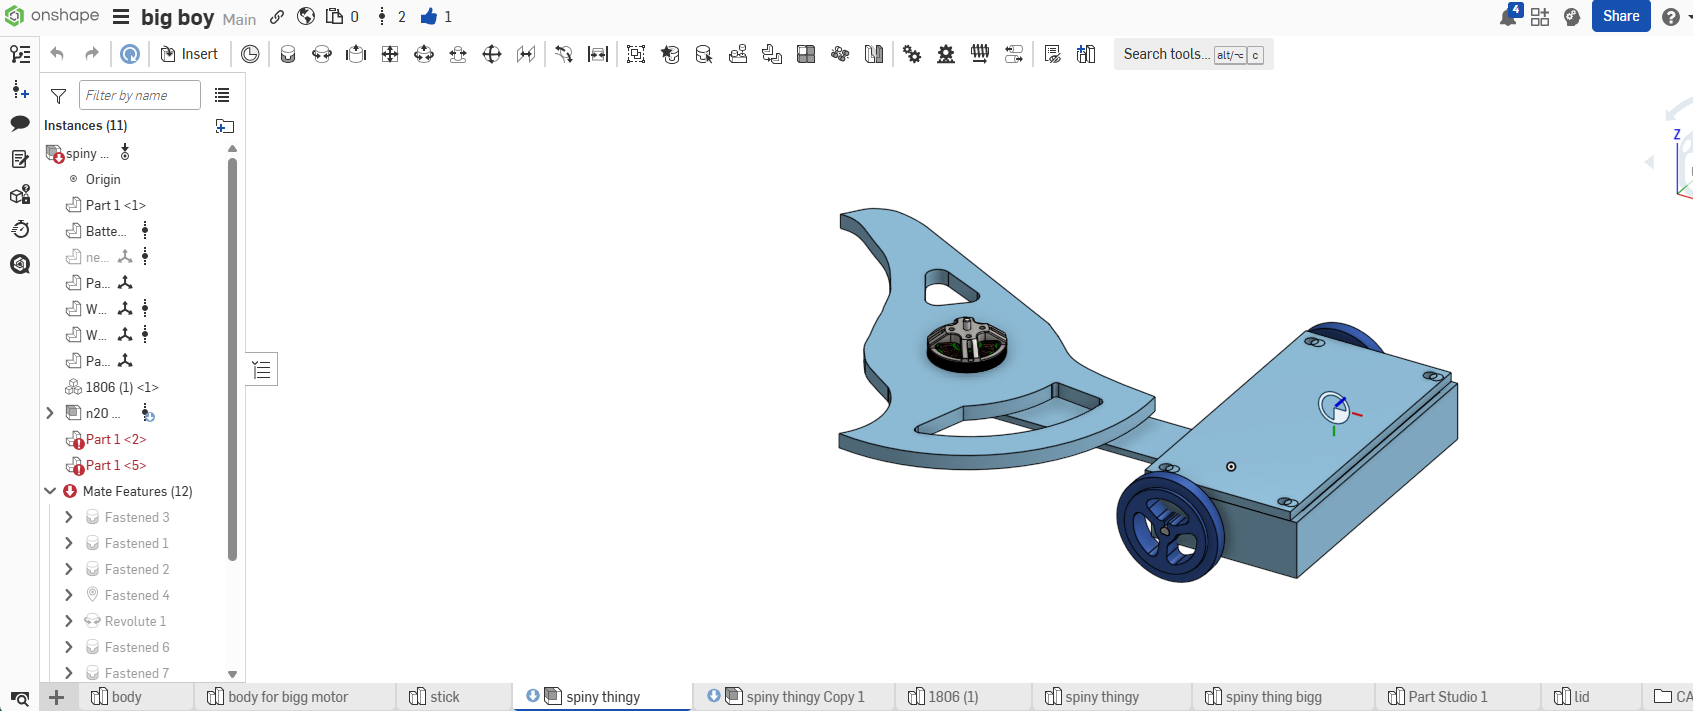
Task: Select the Ball mate tool
Action: 492,54
